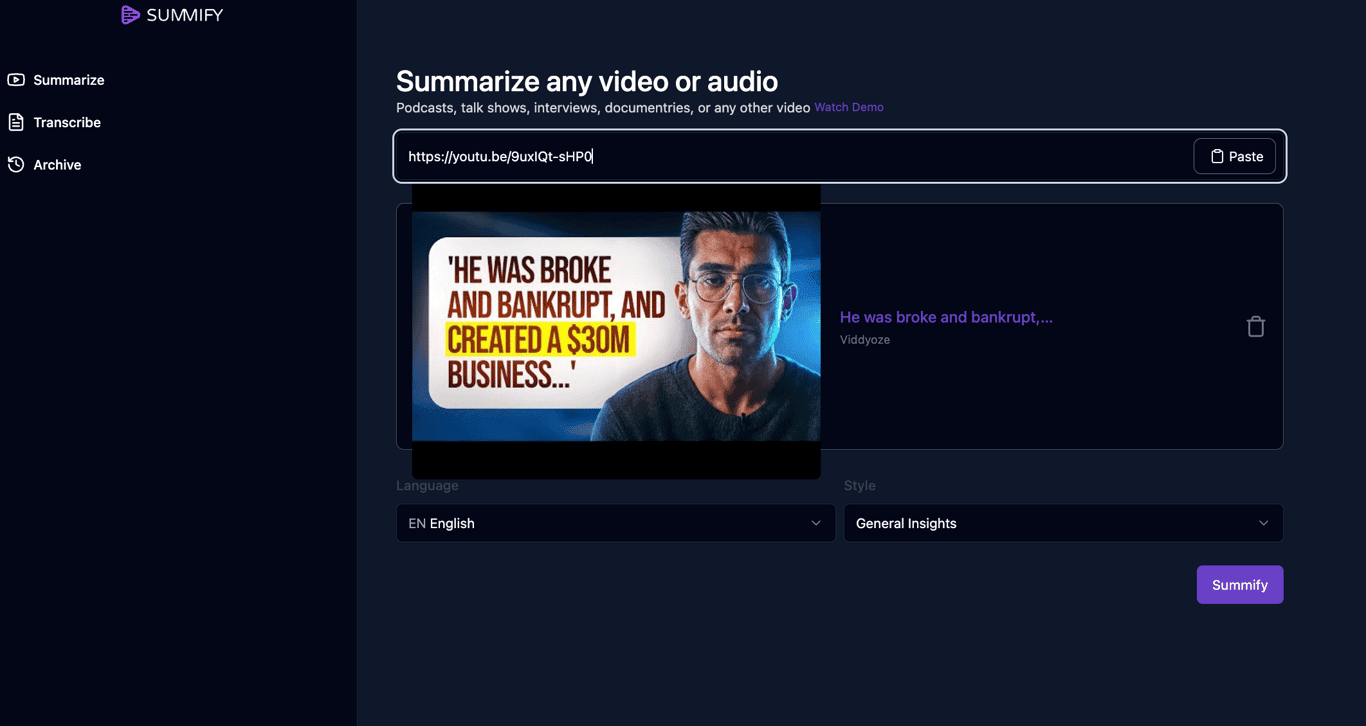The width and height of the screenshot is (1366, 726).
Task: Switch to the Transcribe section
Action: [x=67, y=121]
